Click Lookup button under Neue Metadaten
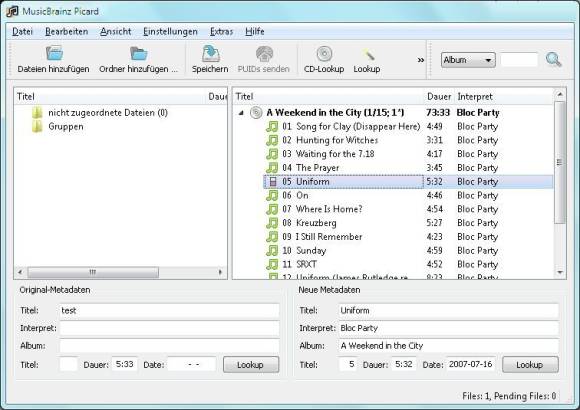The height and width of the screenshot is (410, 580). click(x=530, y=365)
